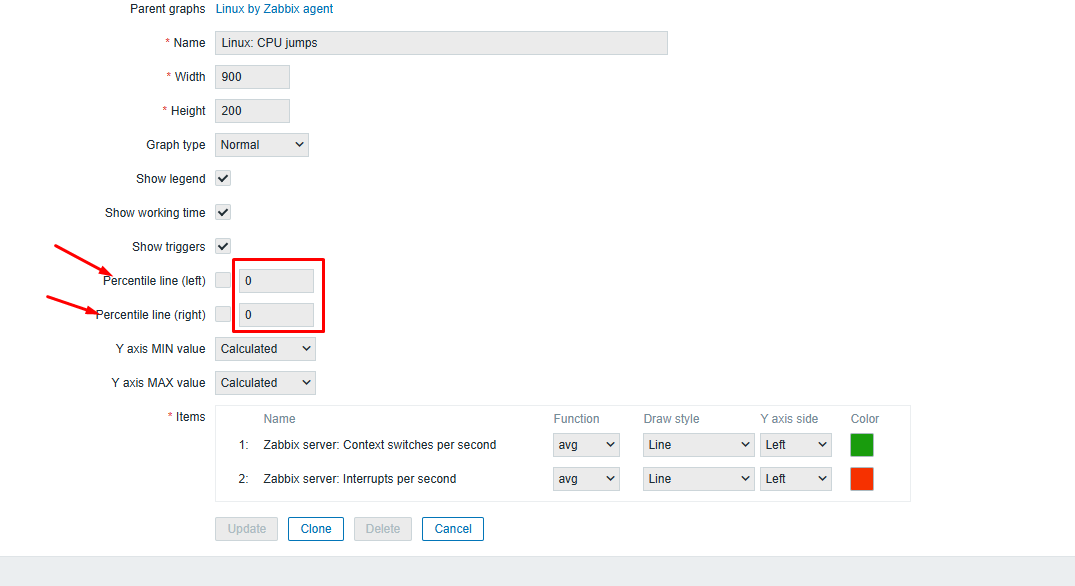
Task: Open the Graph type dropdown
Action: click(262, 145)
